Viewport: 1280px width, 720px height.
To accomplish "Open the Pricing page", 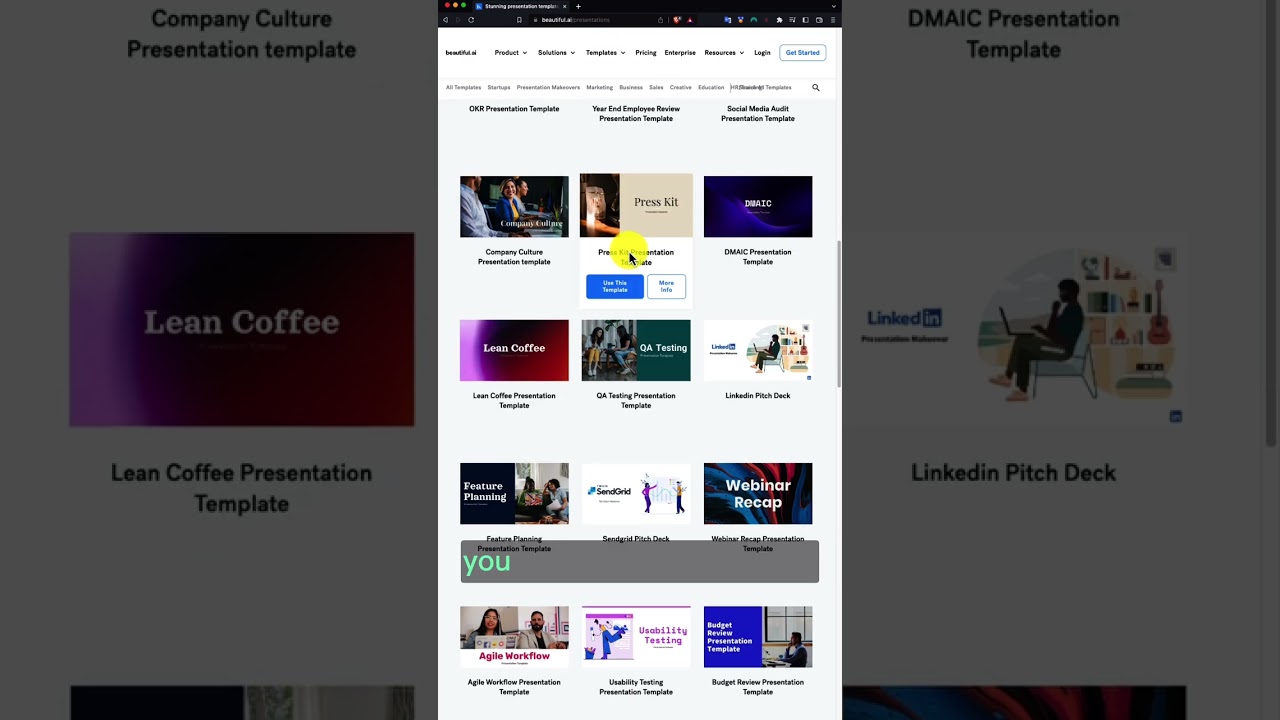I will (x=646, y=53).
